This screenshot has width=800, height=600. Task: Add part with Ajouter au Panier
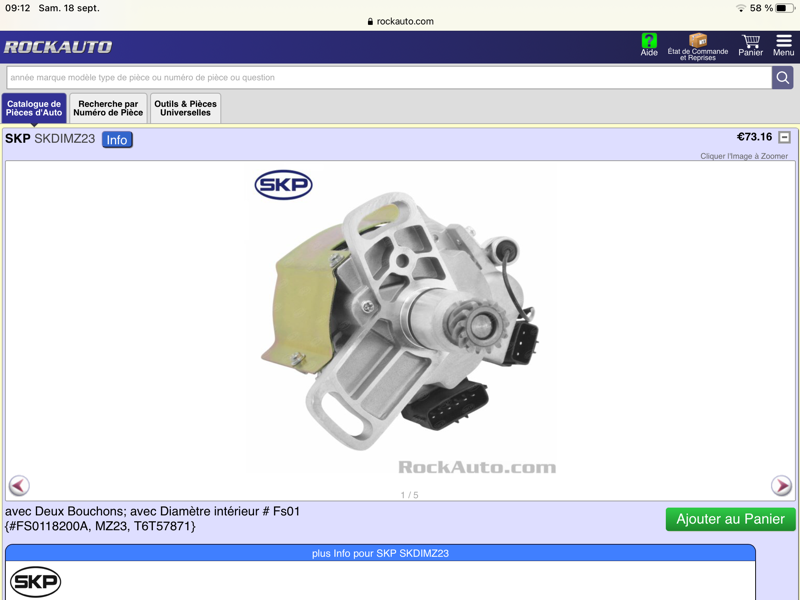(730, 519)
